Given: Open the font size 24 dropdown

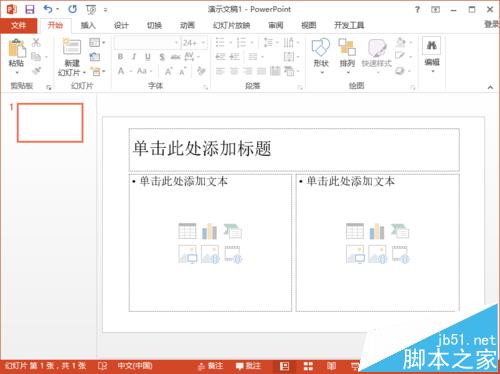Looking at the screenshot, I should click(x=203, y=43).
